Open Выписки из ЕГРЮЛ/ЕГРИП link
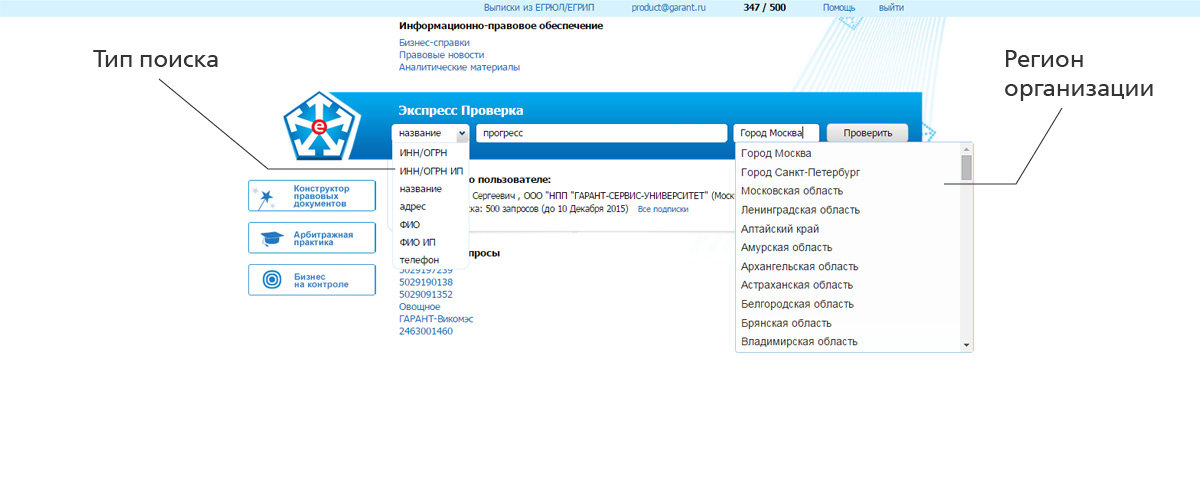The height and width of the screenshot is (484, 1200). (539, 7)
